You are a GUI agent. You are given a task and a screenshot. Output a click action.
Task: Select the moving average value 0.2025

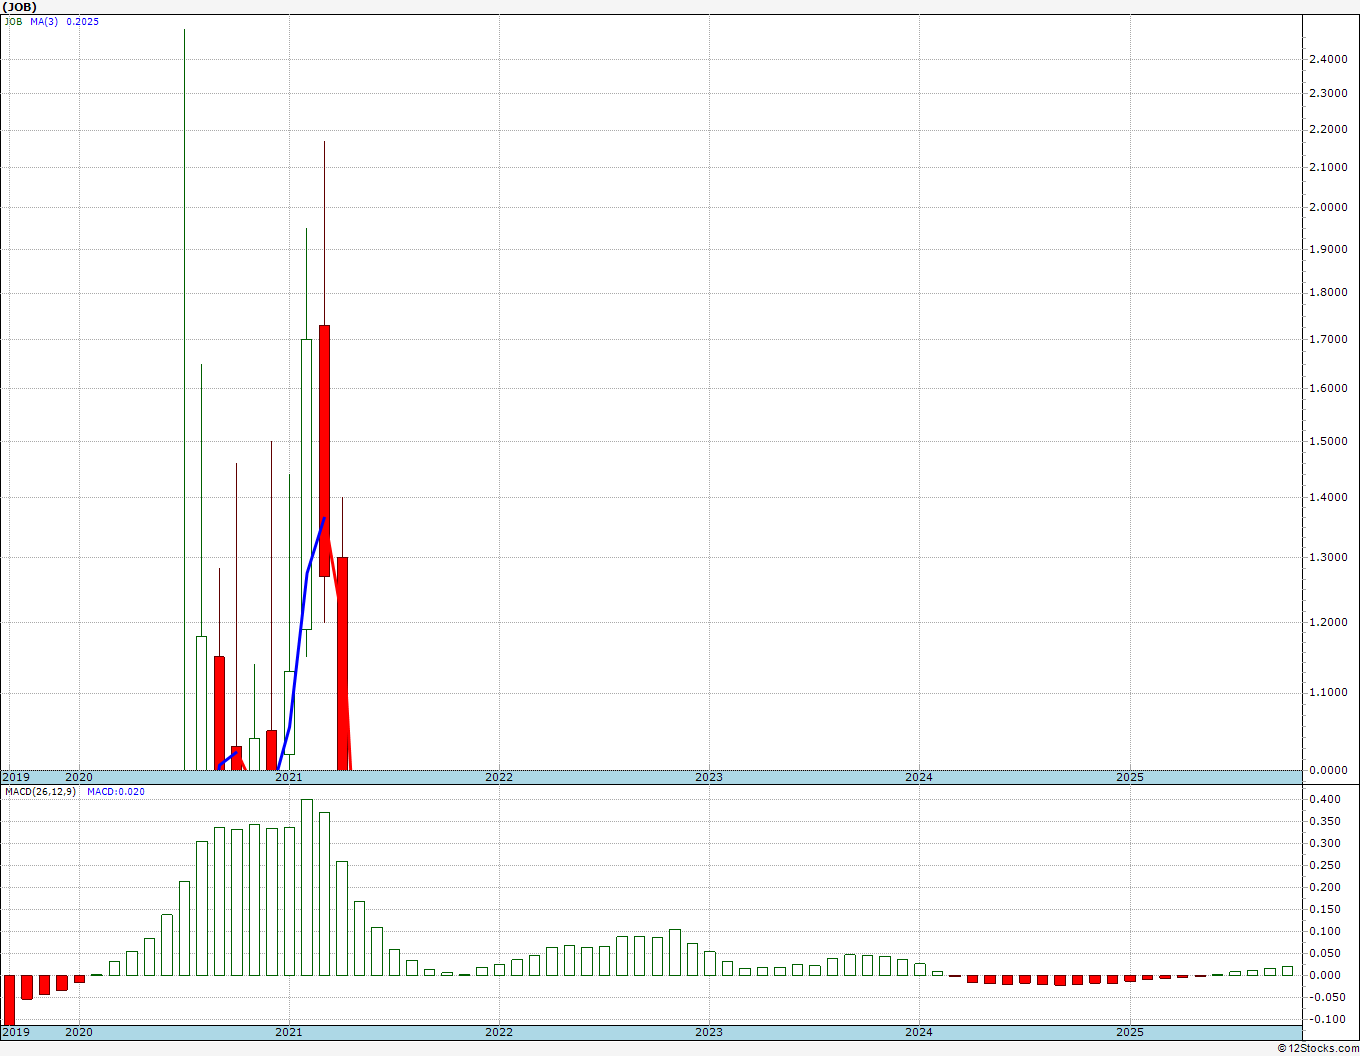tap(83, 22)
